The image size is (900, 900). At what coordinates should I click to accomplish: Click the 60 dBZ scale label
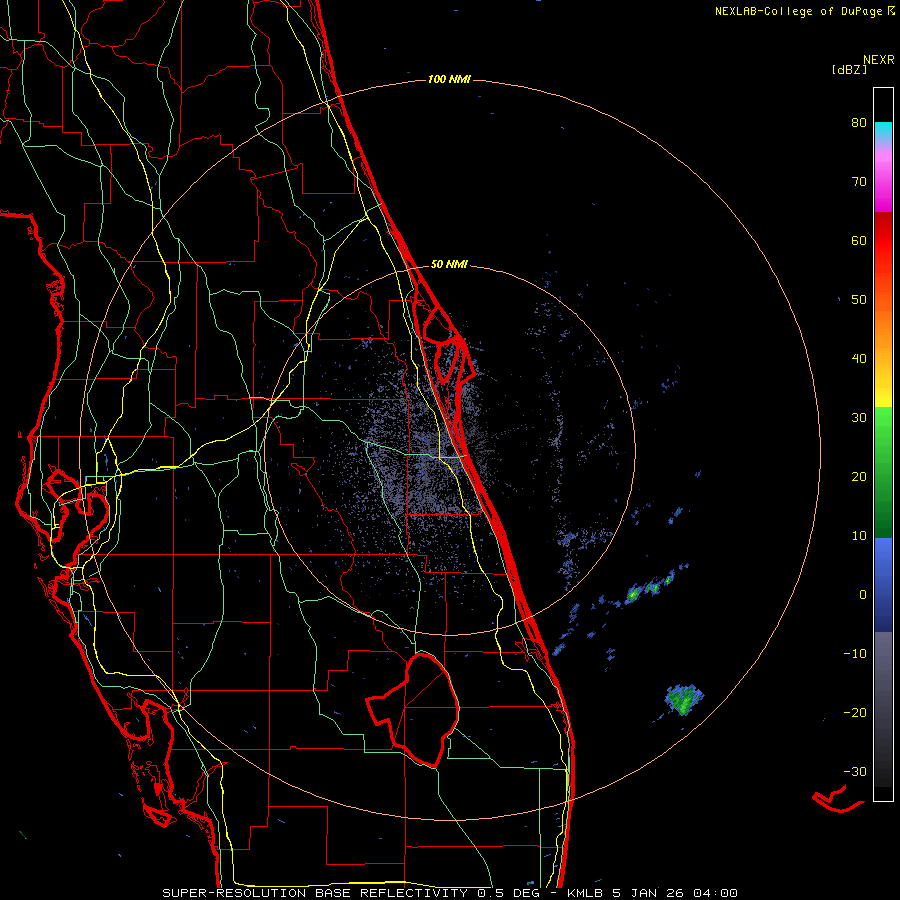859,240
